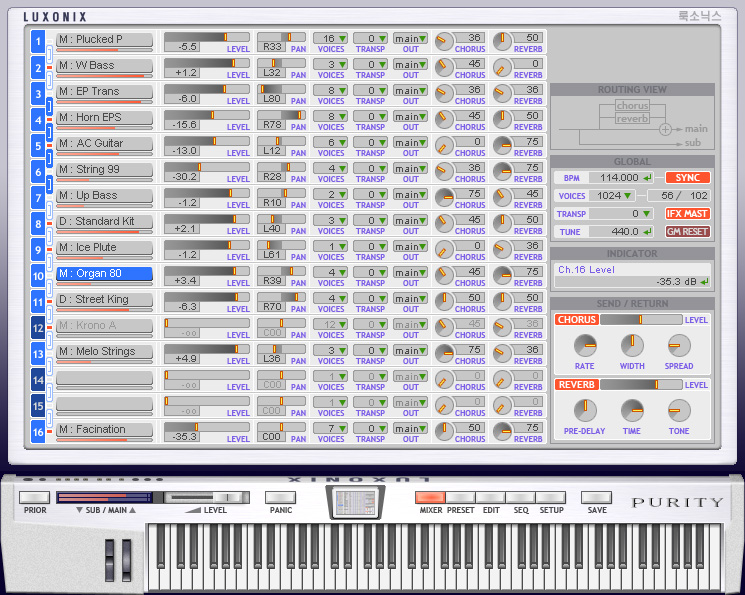Image resolution: width=745 pixels, height=595 pixels.
Task: Click the master LEVEL slider on keyboard panel
Action: pyautogui.click(x=207, y=498)
